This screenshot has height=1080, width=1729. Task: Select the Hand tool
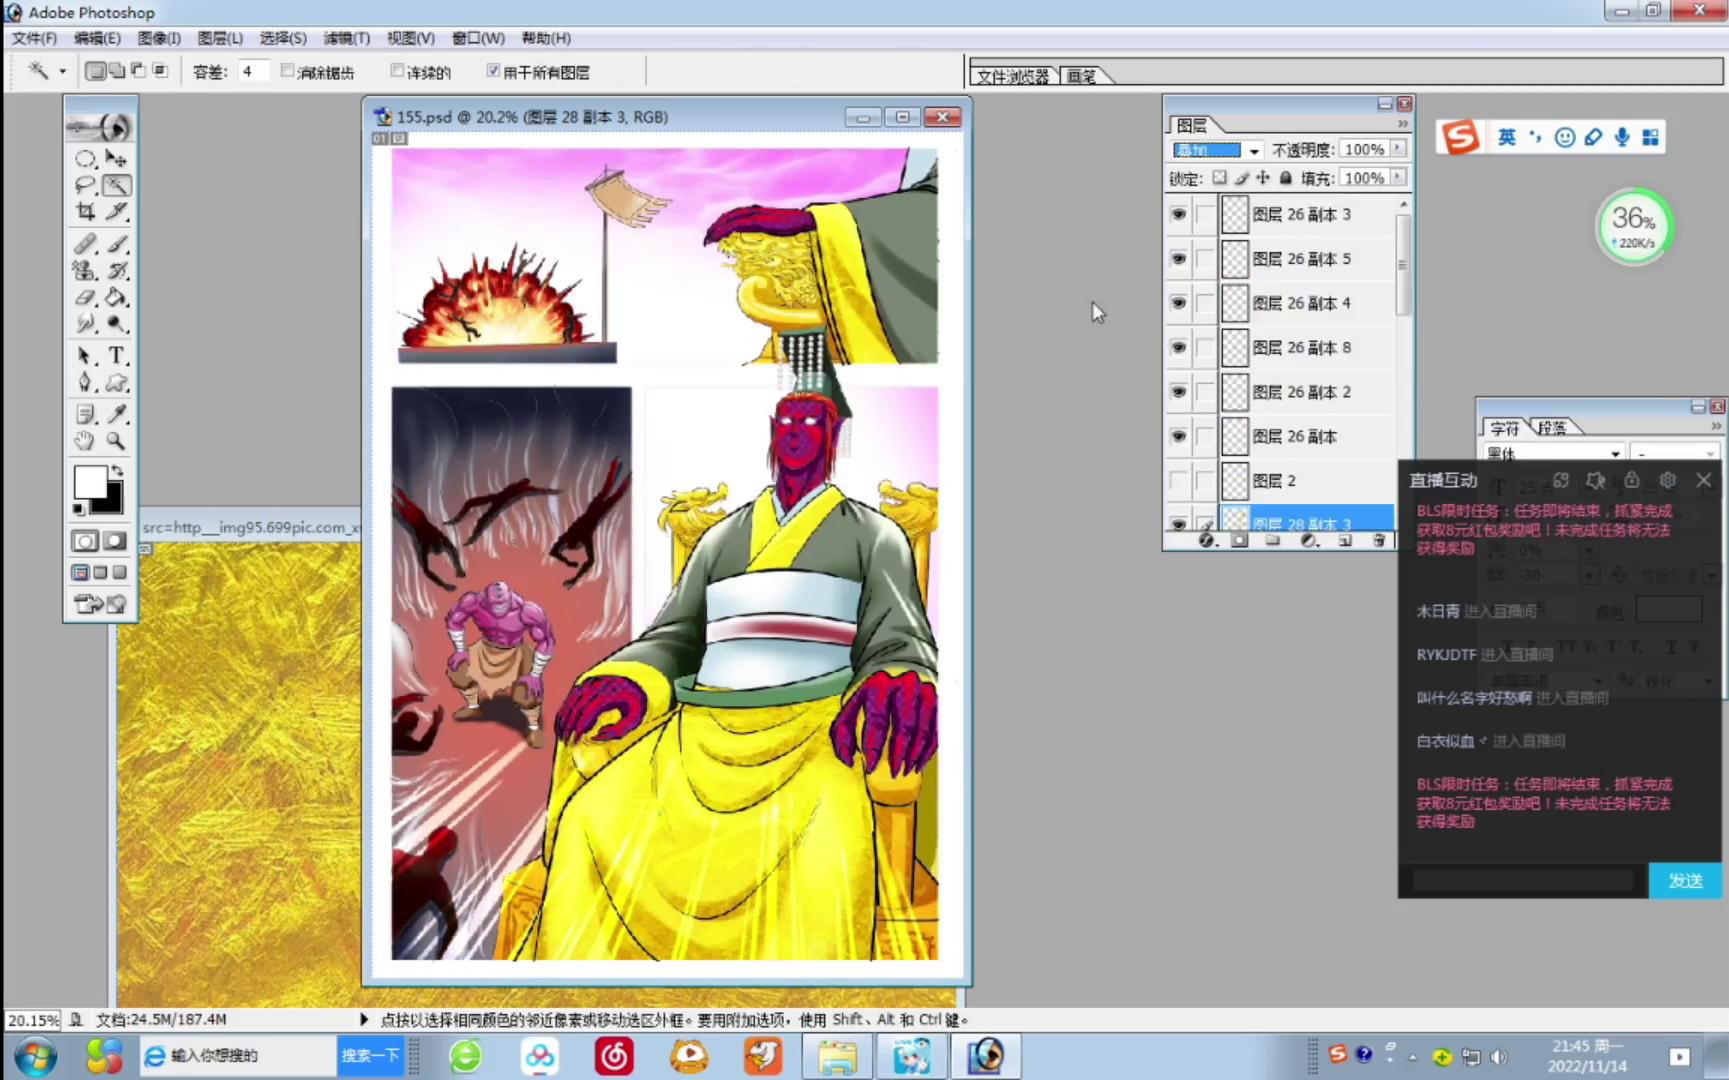(86, 440)
